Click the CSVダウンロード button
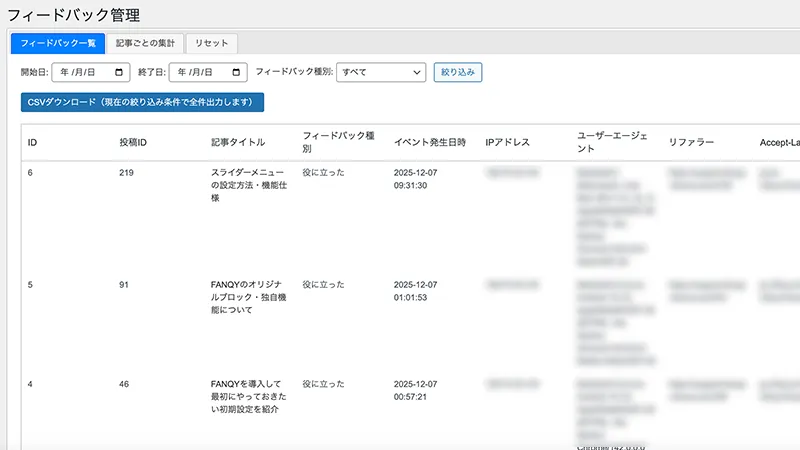This screenshot has width=800, height=450. point(142,102)
